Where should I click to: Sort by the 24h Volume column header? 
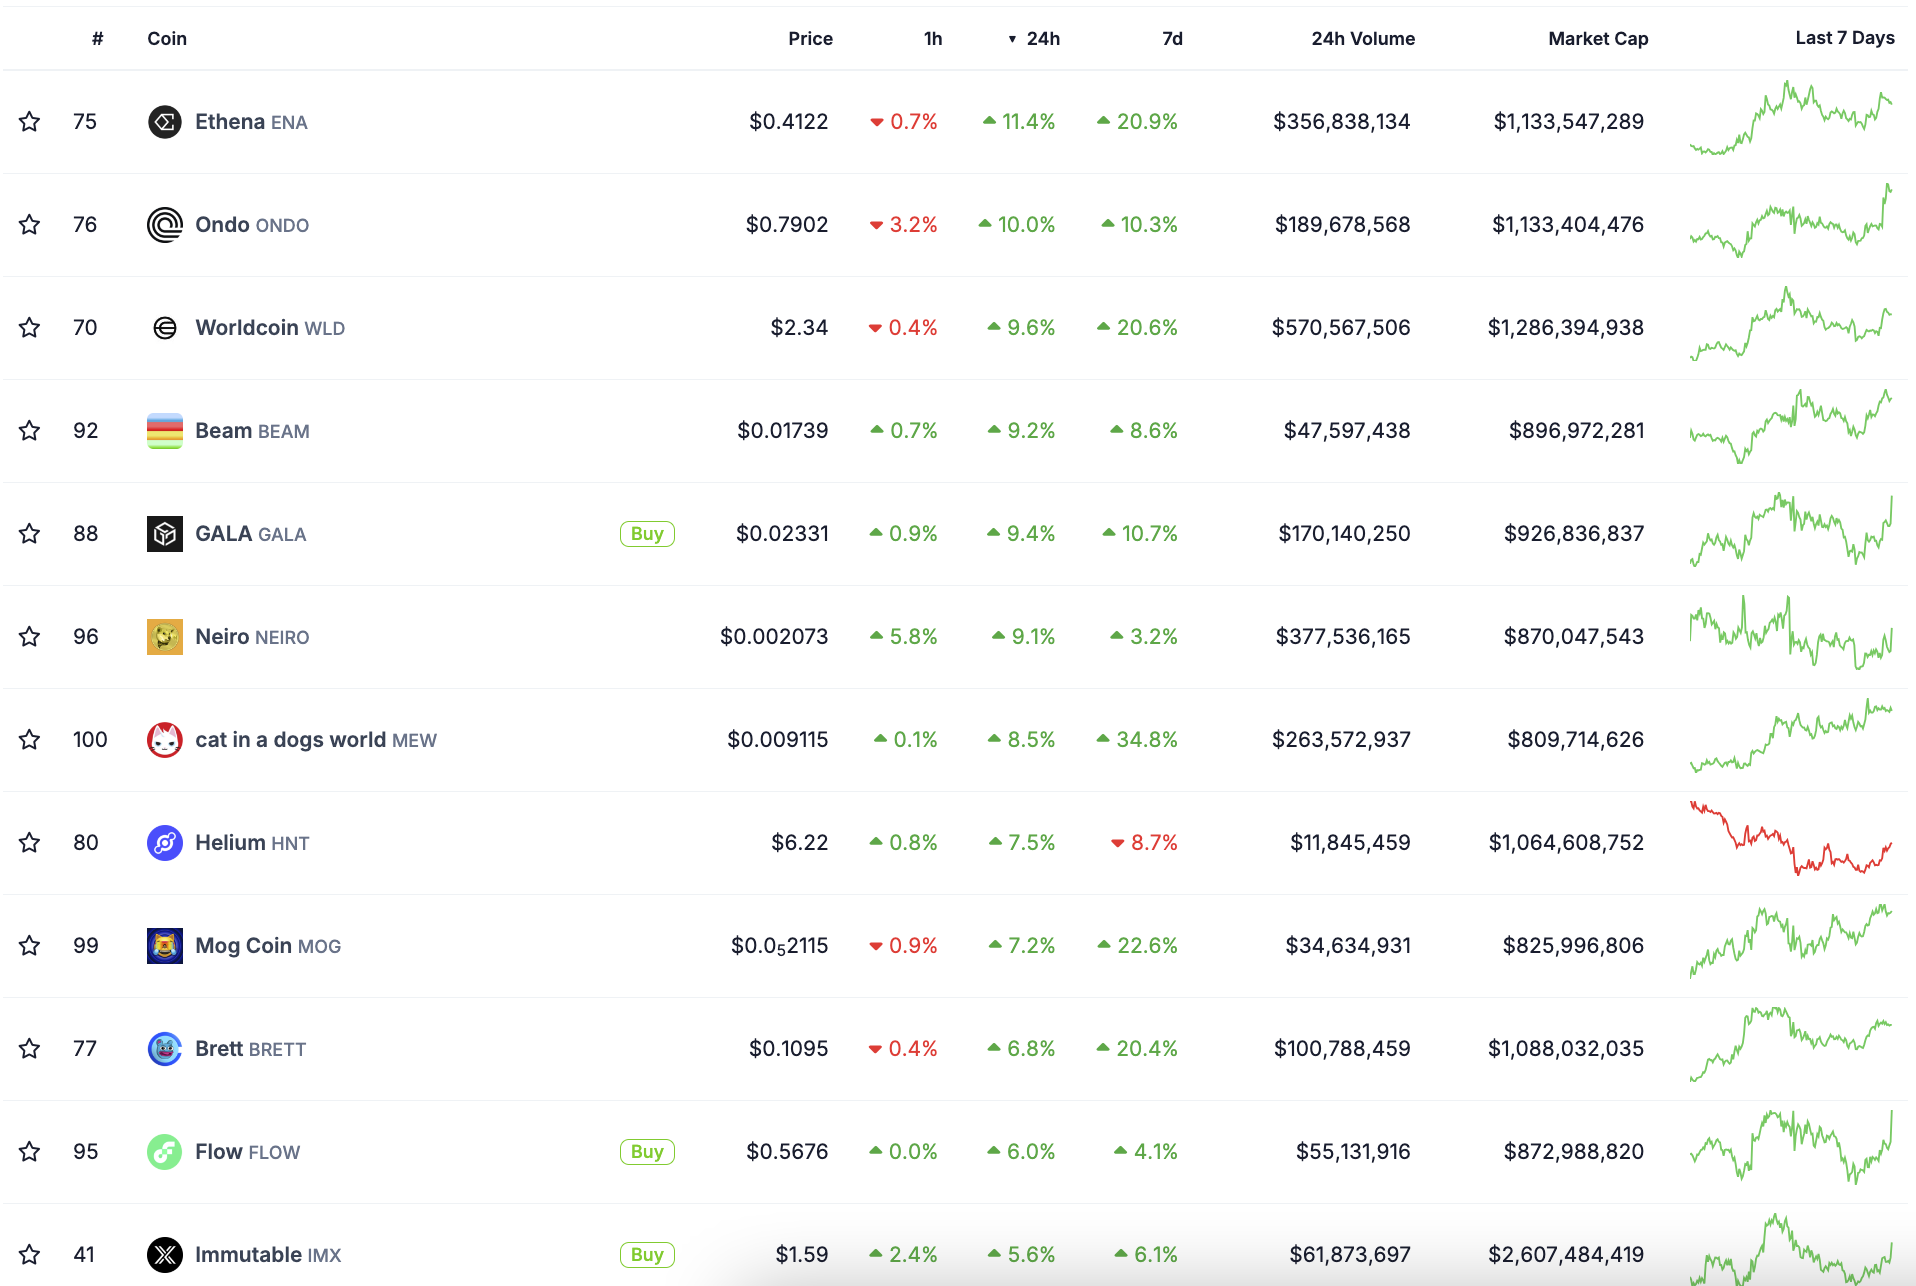click(1363, 39)
